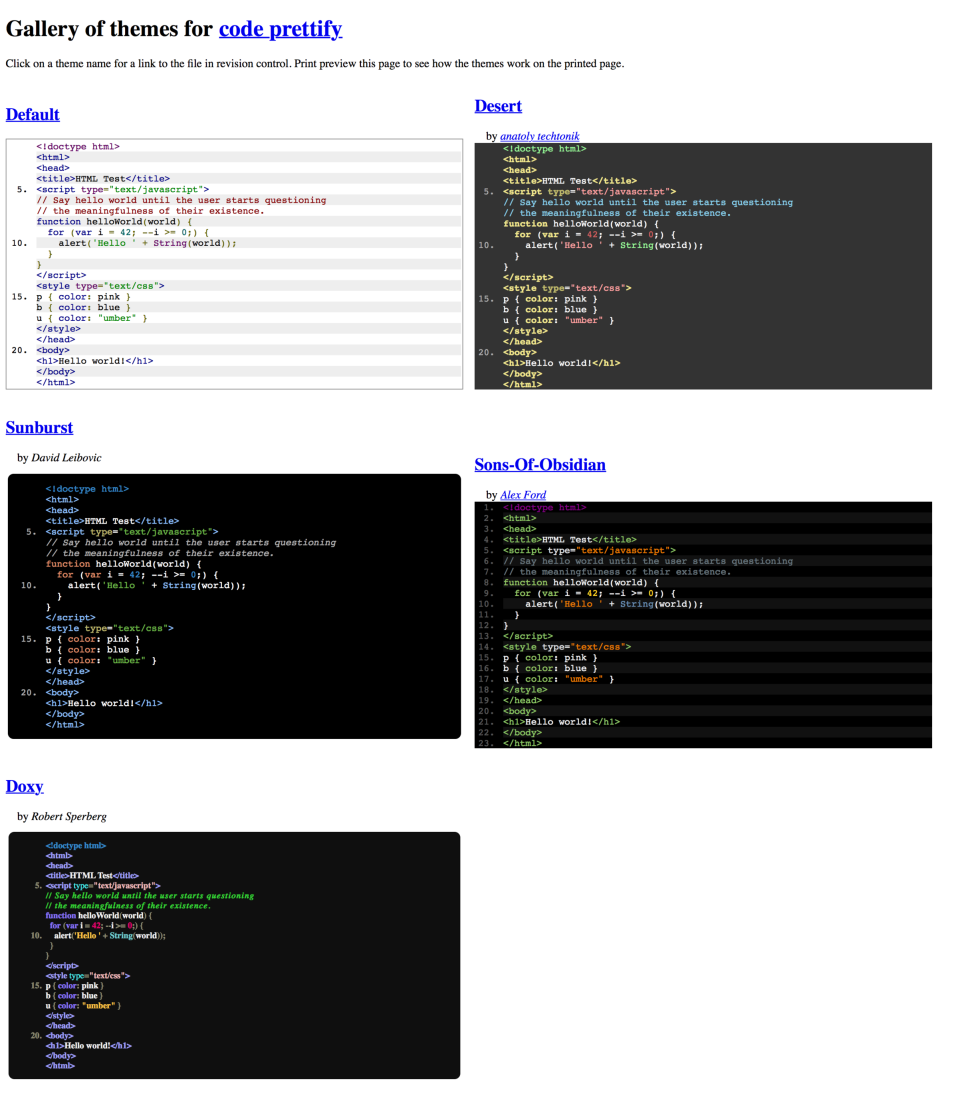Open the Doxy theme link
966x1107 pixels.
(x=25, y=786)
